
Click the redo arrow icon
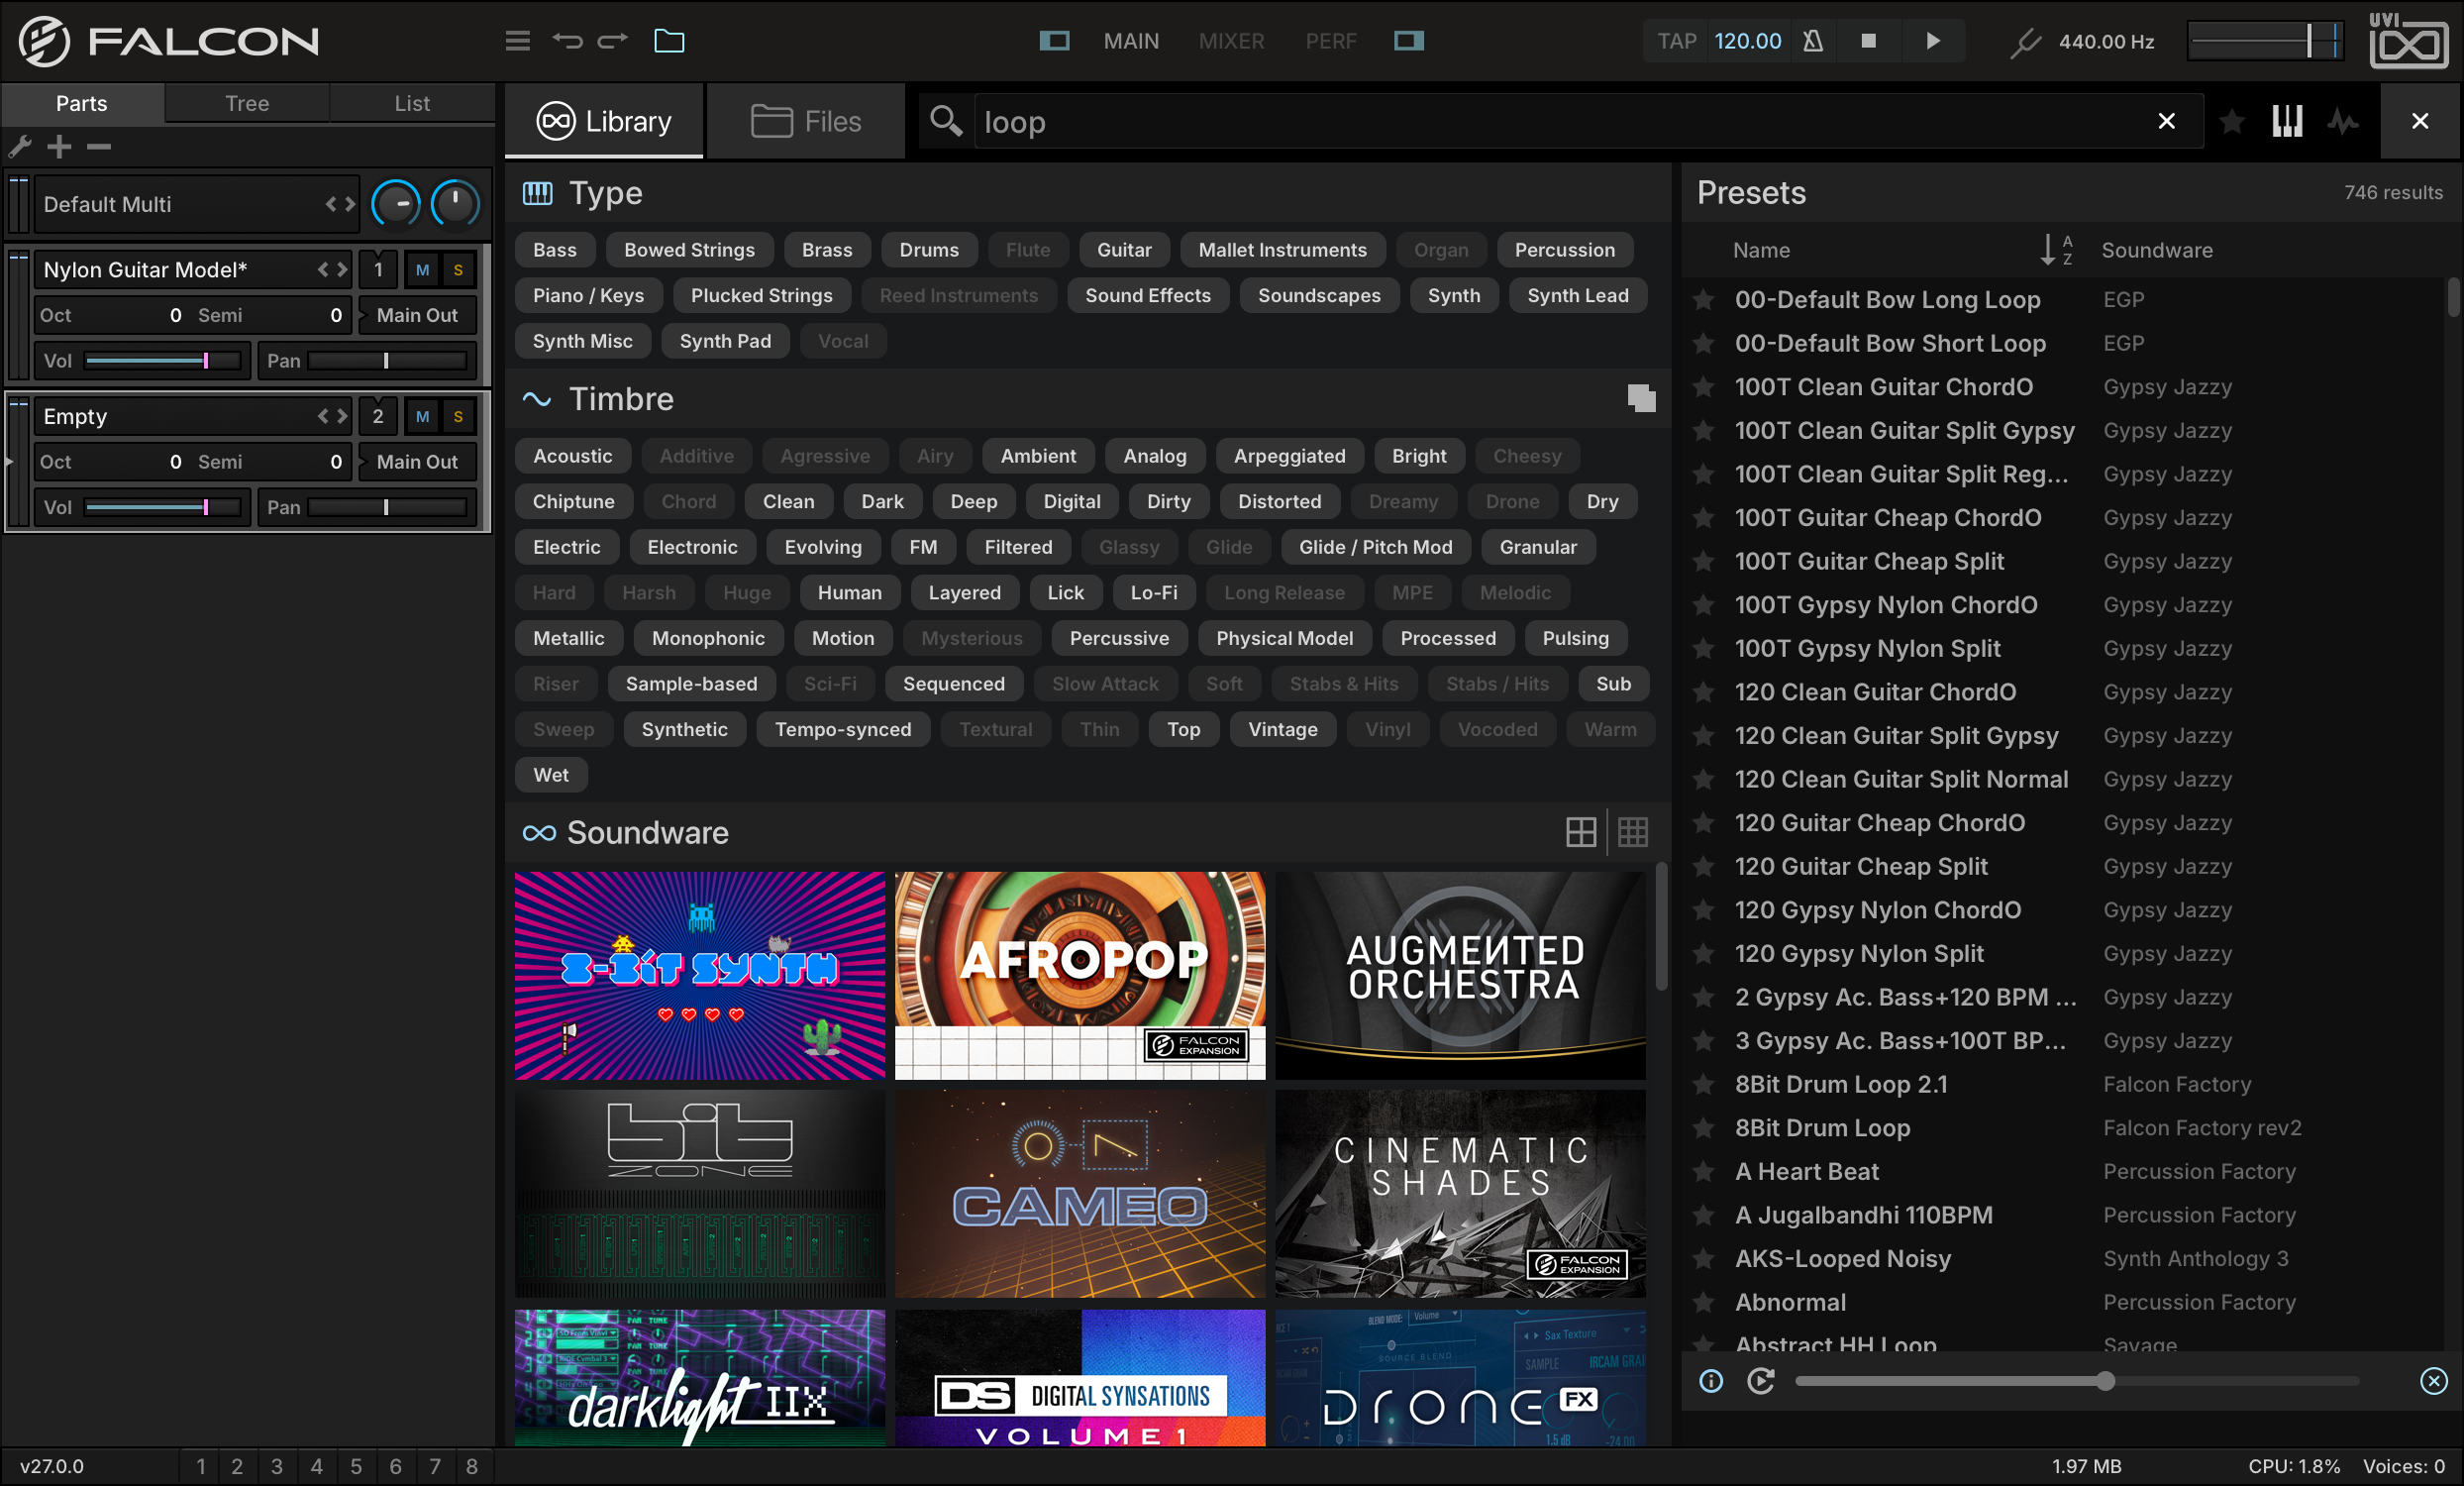click(x=613, y=41)
